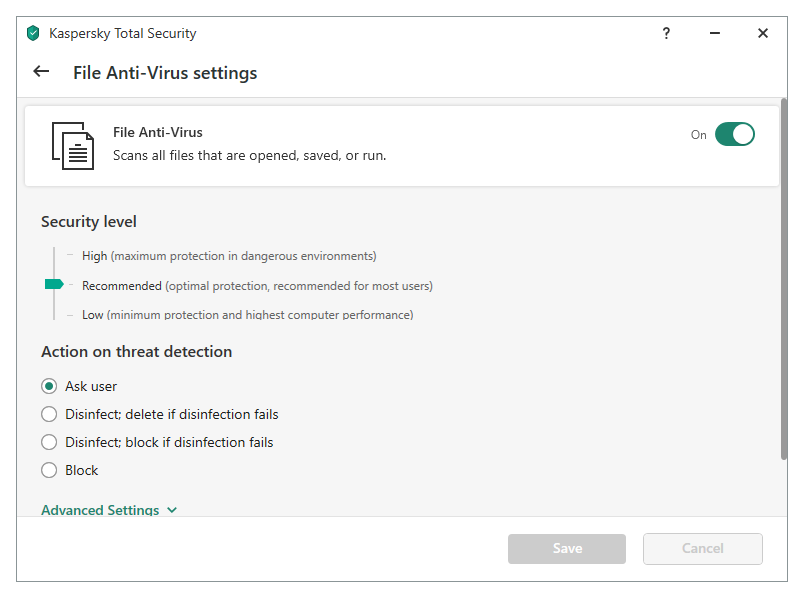This screenshot has height=598, width=804.
Task: Set security level to Low
Action: (92, 315)
